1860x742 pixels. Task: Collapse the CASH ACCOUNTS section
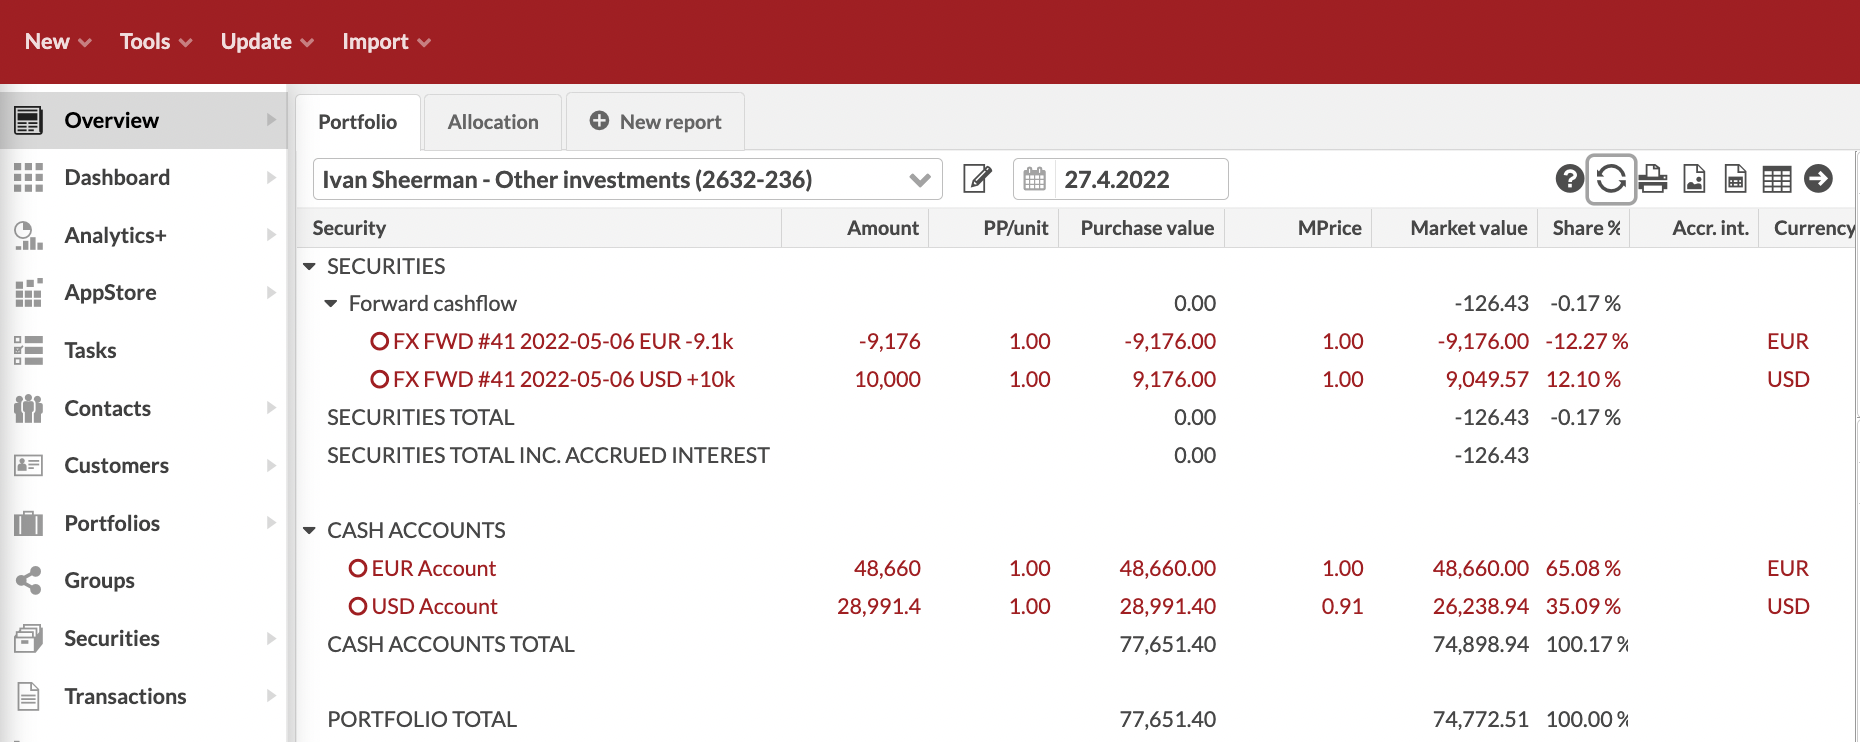point(309,530)
